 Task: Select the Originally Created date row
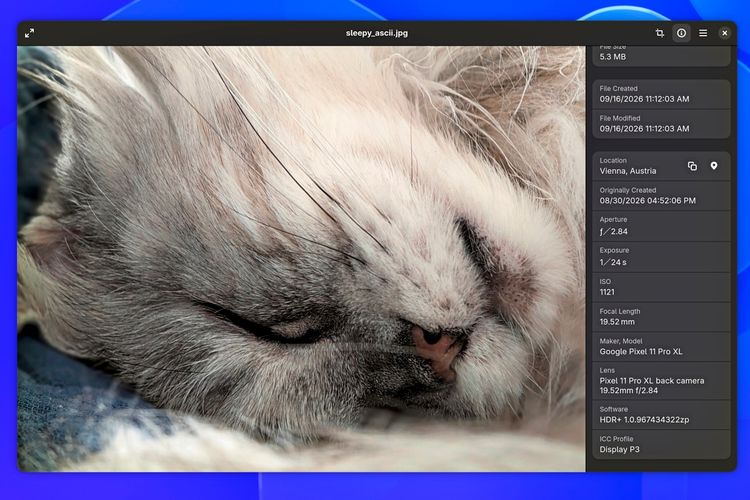pyautogui.click(x=661, y=196)
